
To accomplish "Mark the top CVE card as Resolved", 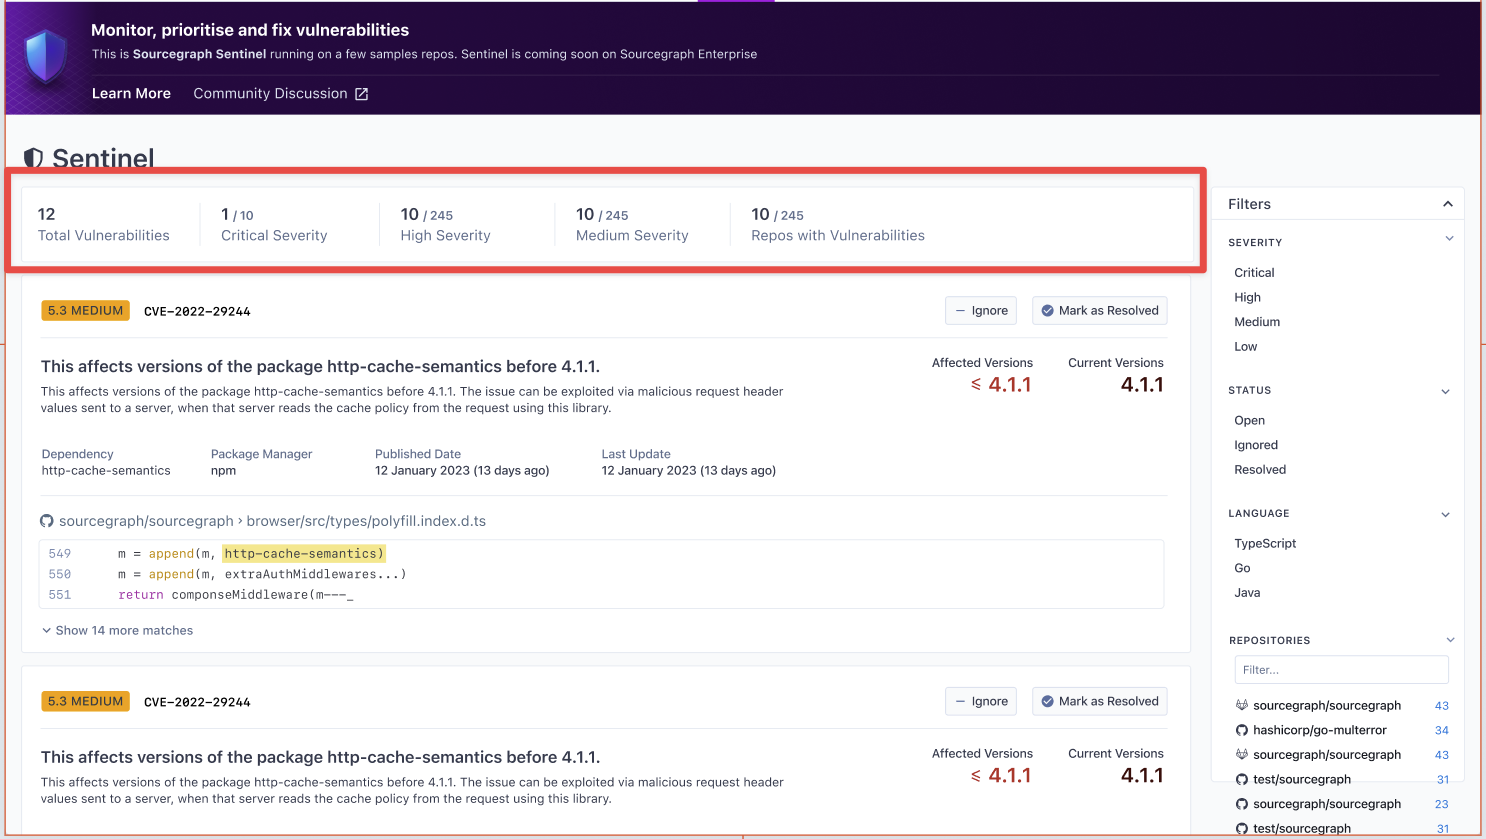I will coord(1100,311).
